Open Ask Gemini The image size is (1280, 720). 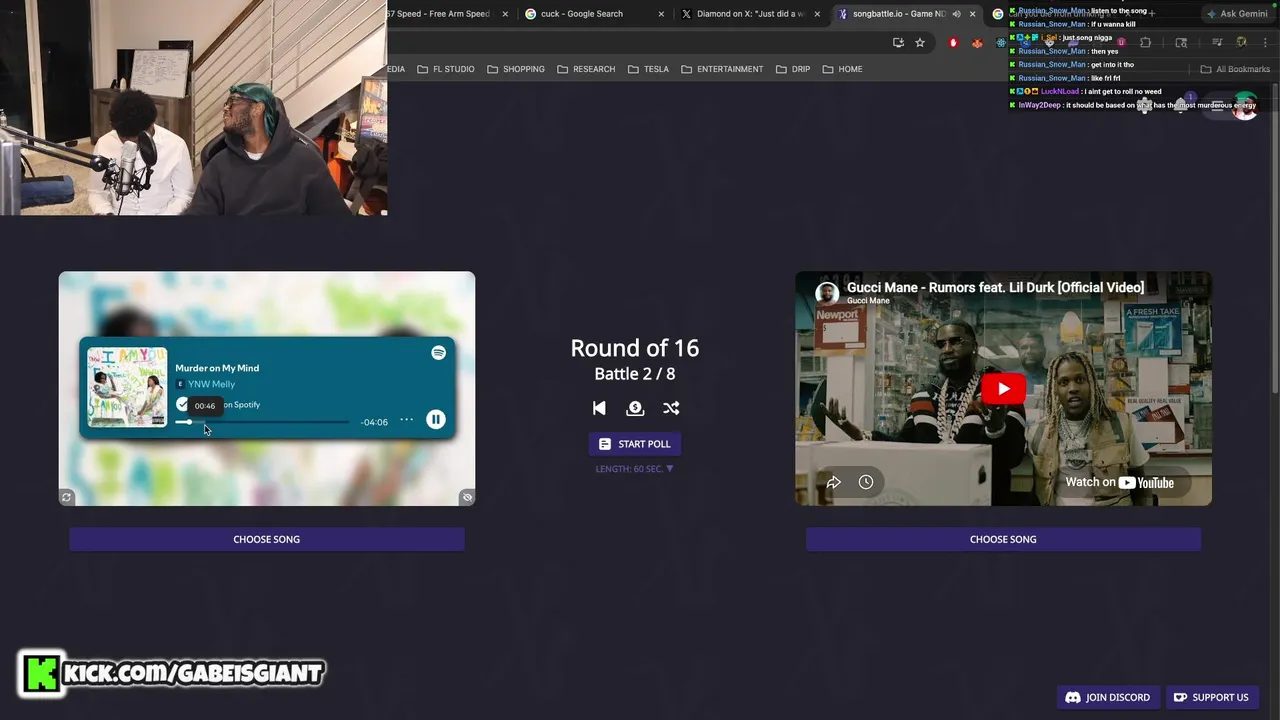pos(1237,14)
